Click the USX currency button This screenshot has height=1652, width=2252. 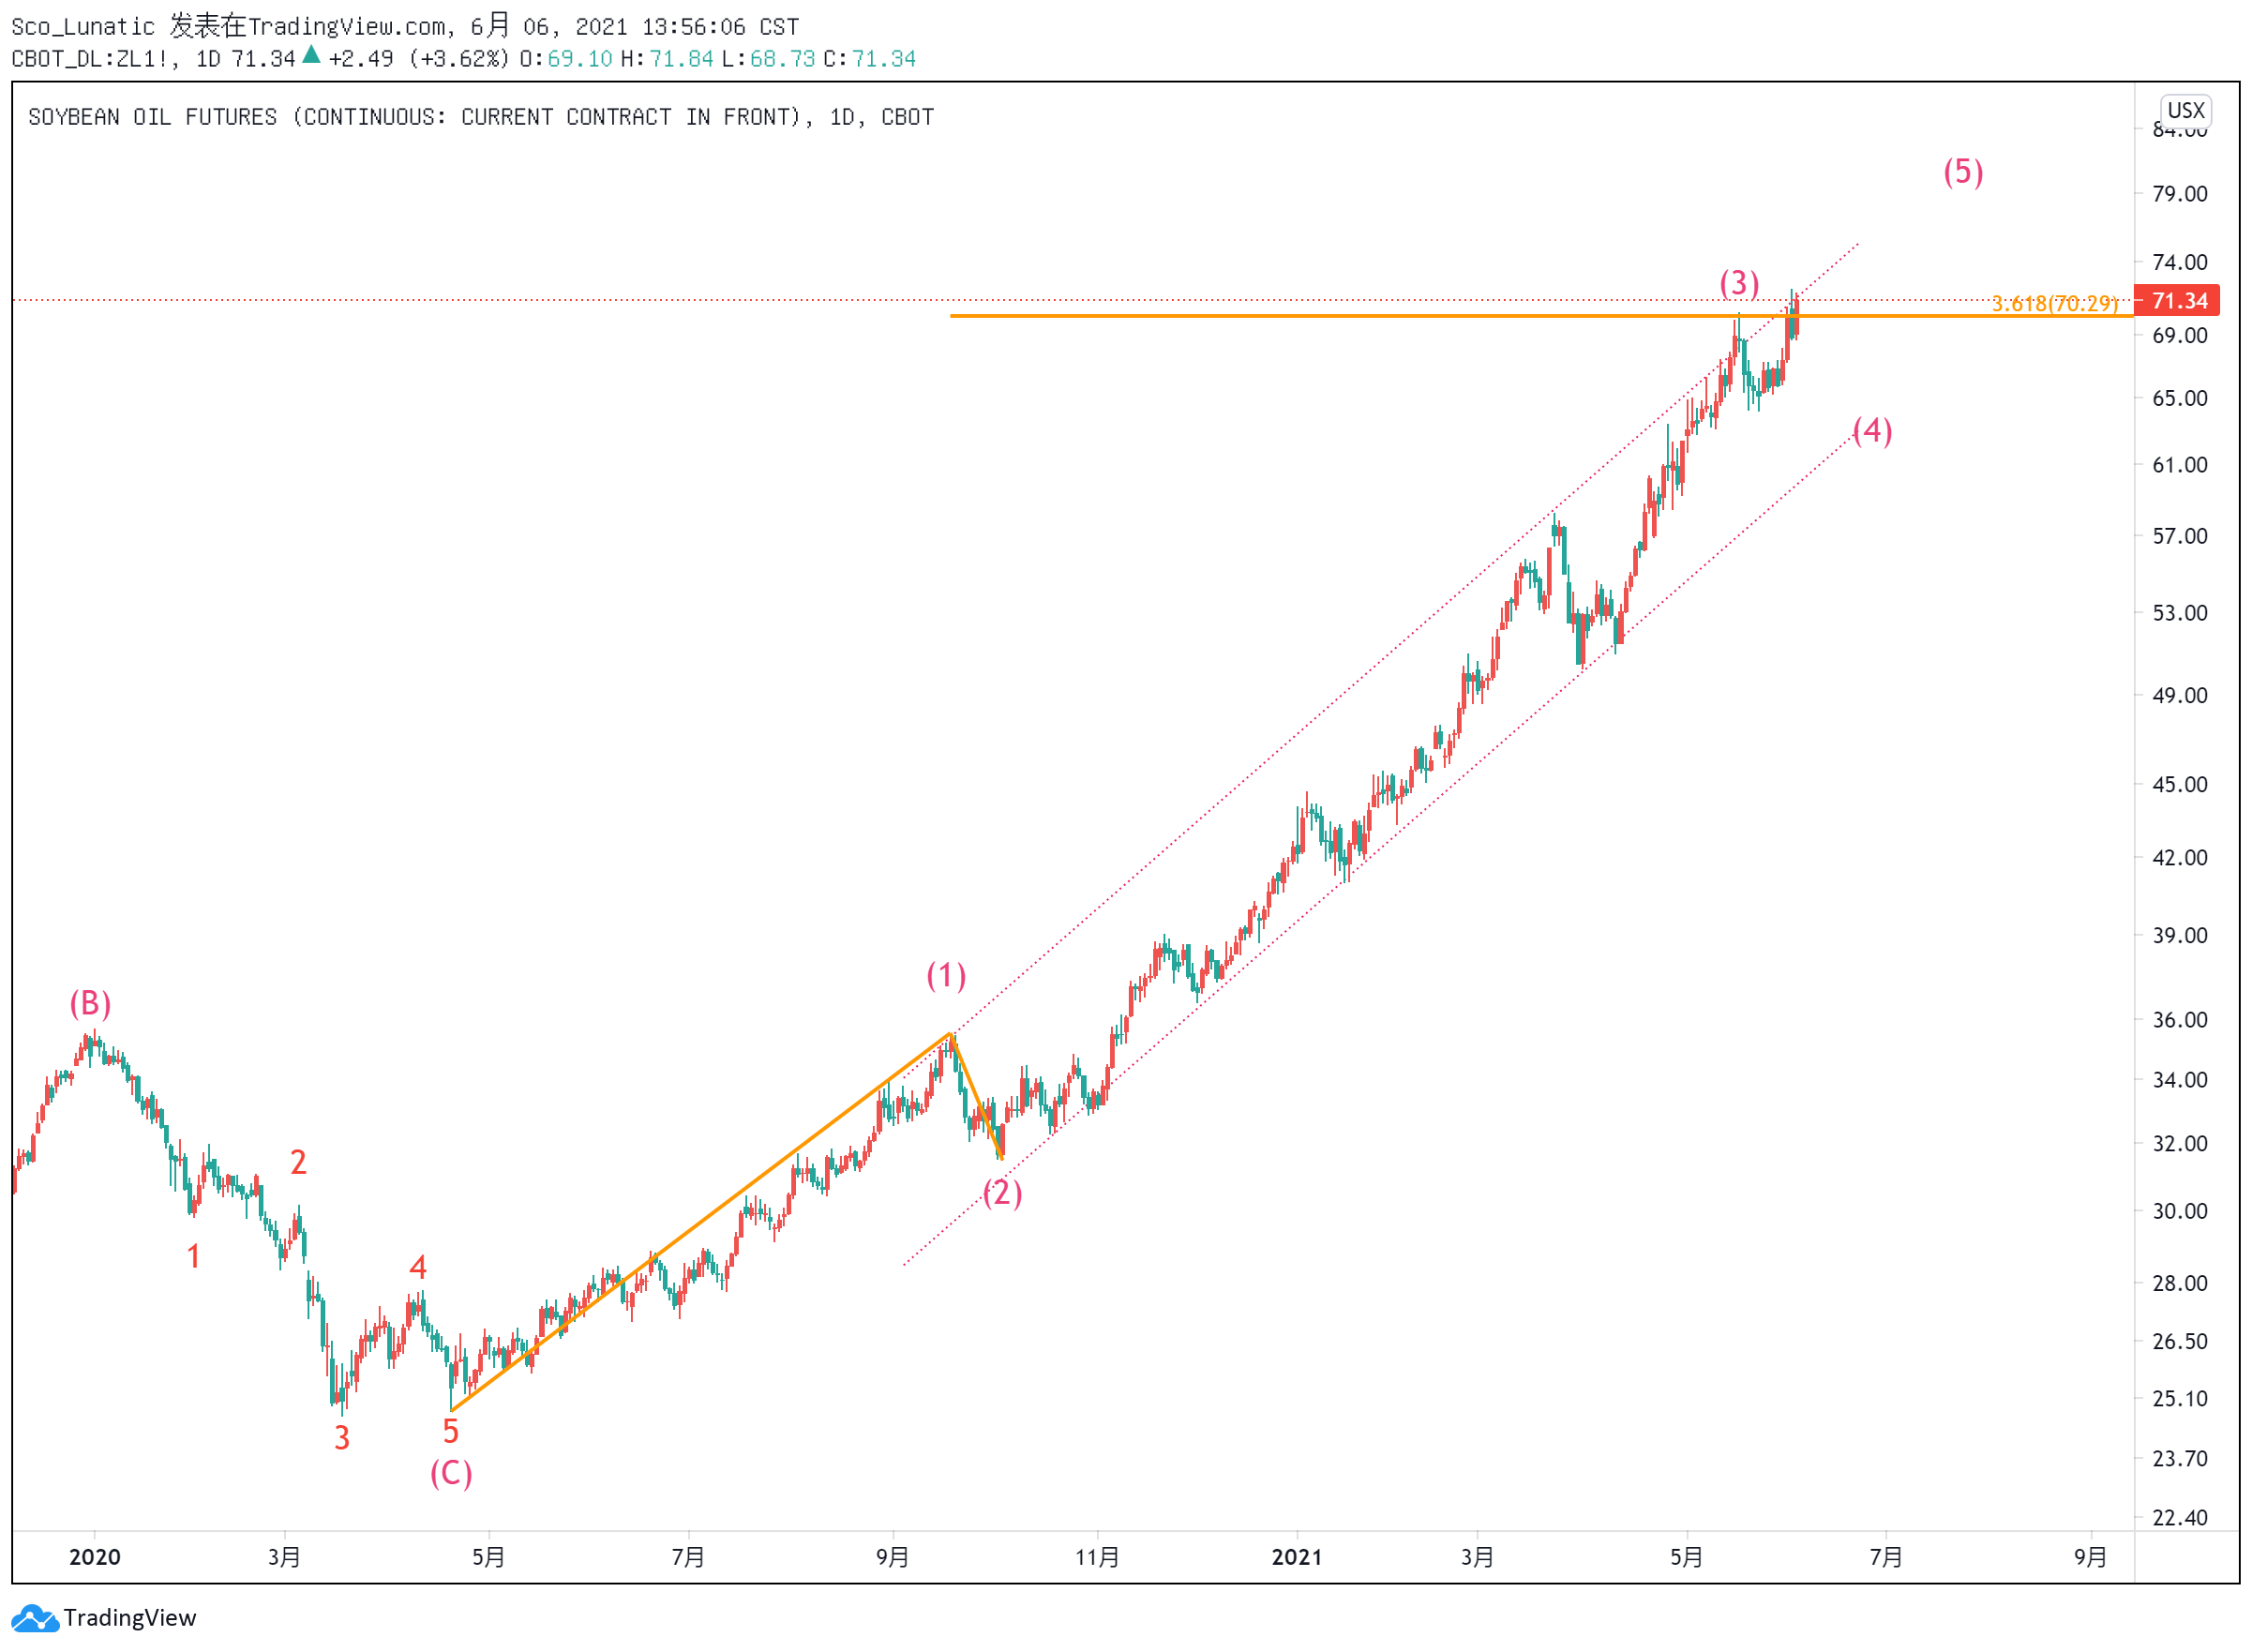click(x=2185, y=110)
